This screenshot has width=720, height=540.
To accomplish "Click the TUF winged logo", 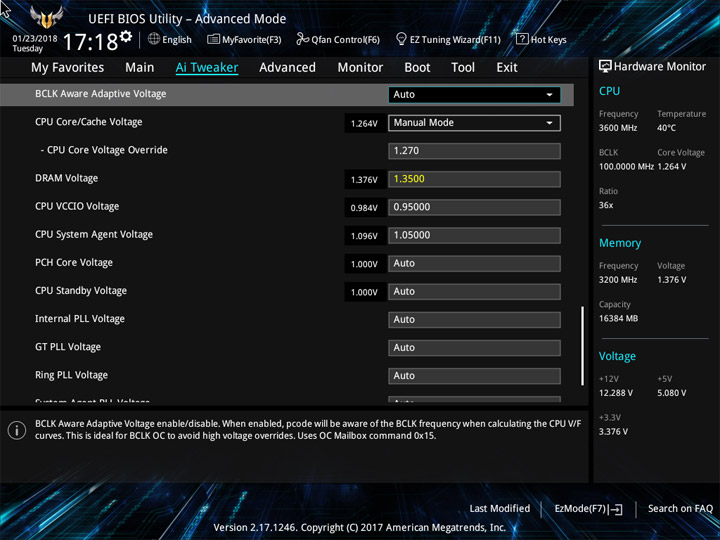I will pos(46,17).
